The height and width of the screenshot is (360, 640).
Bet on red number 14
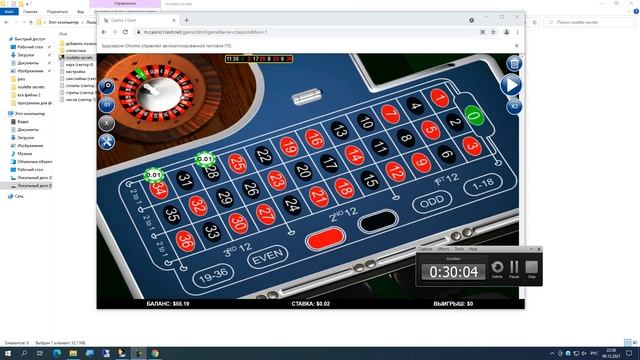(x=354, y=155)
